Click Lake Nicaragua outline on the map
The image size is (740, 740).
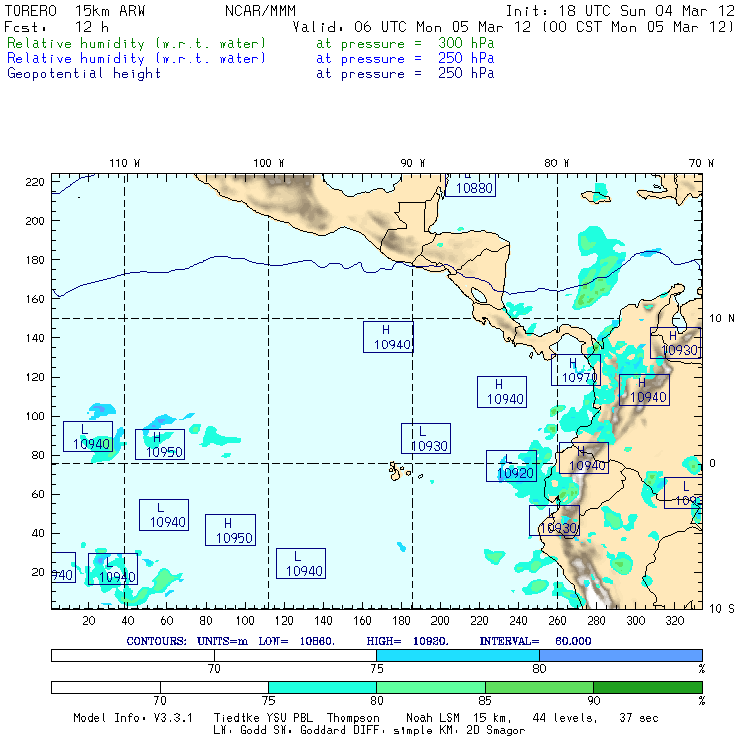click(478, 295)
